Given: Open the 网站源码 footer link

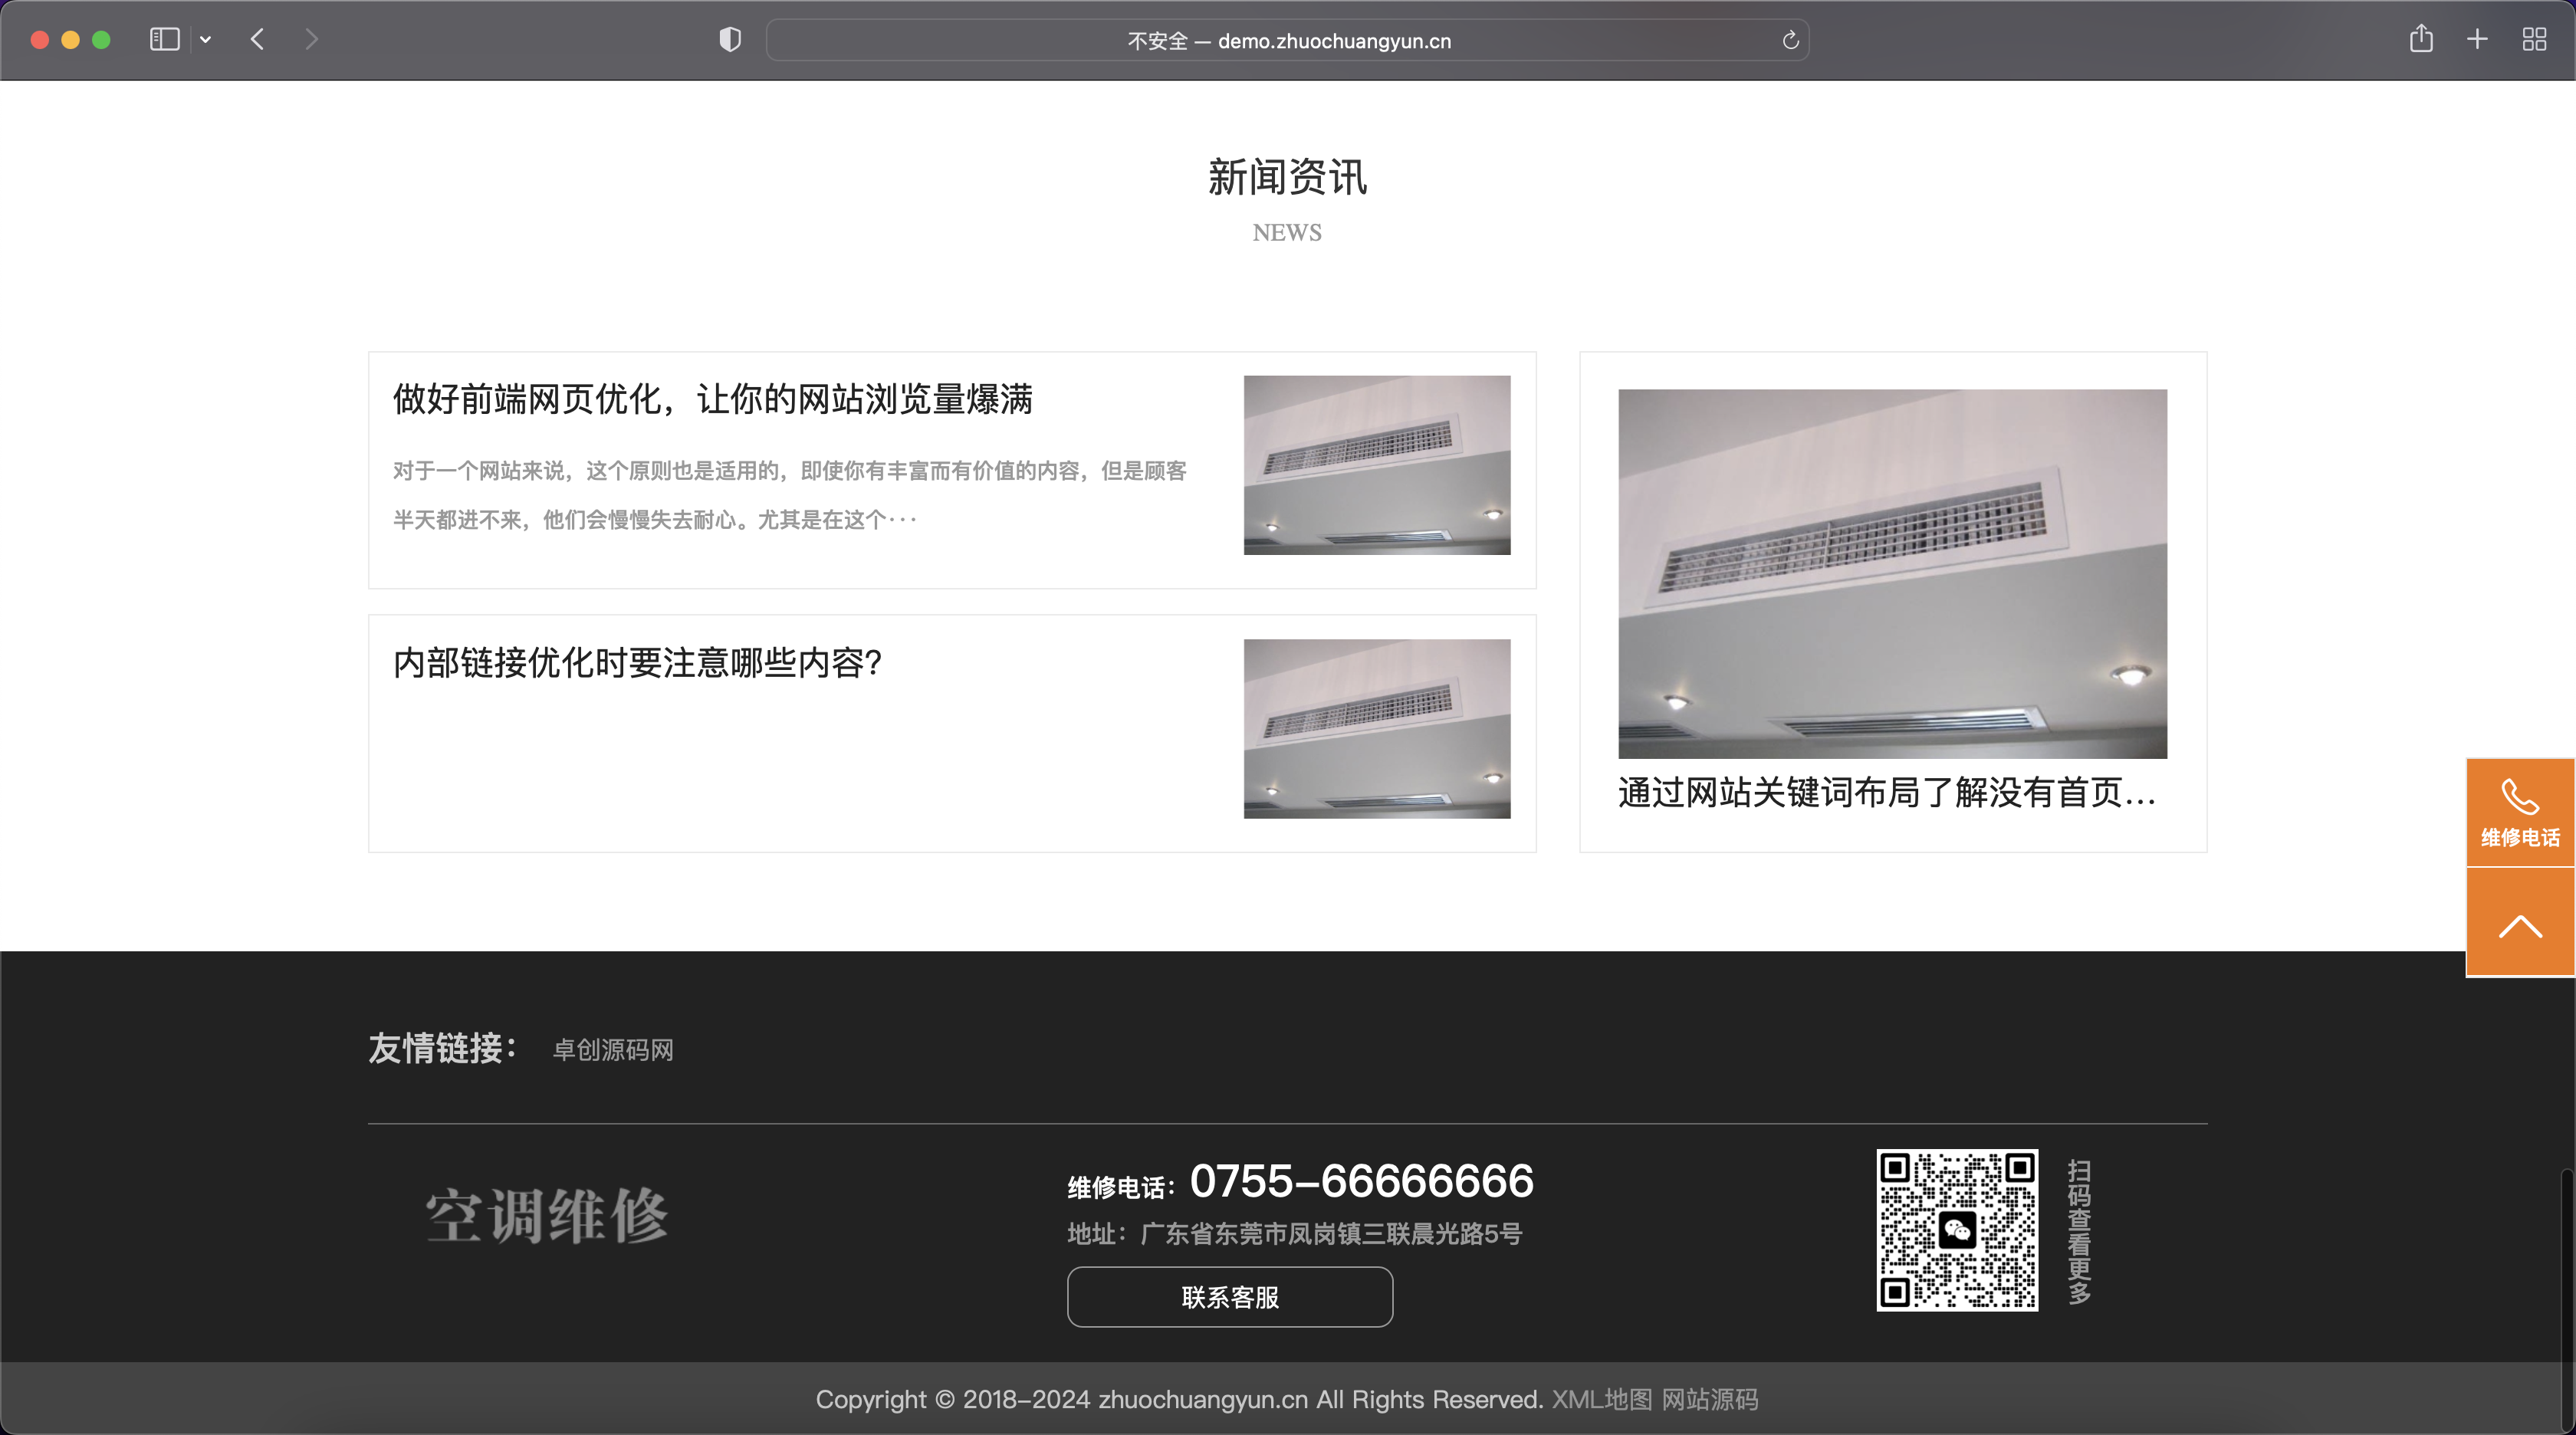Looking at the screenshot, I should 1710,1399.
